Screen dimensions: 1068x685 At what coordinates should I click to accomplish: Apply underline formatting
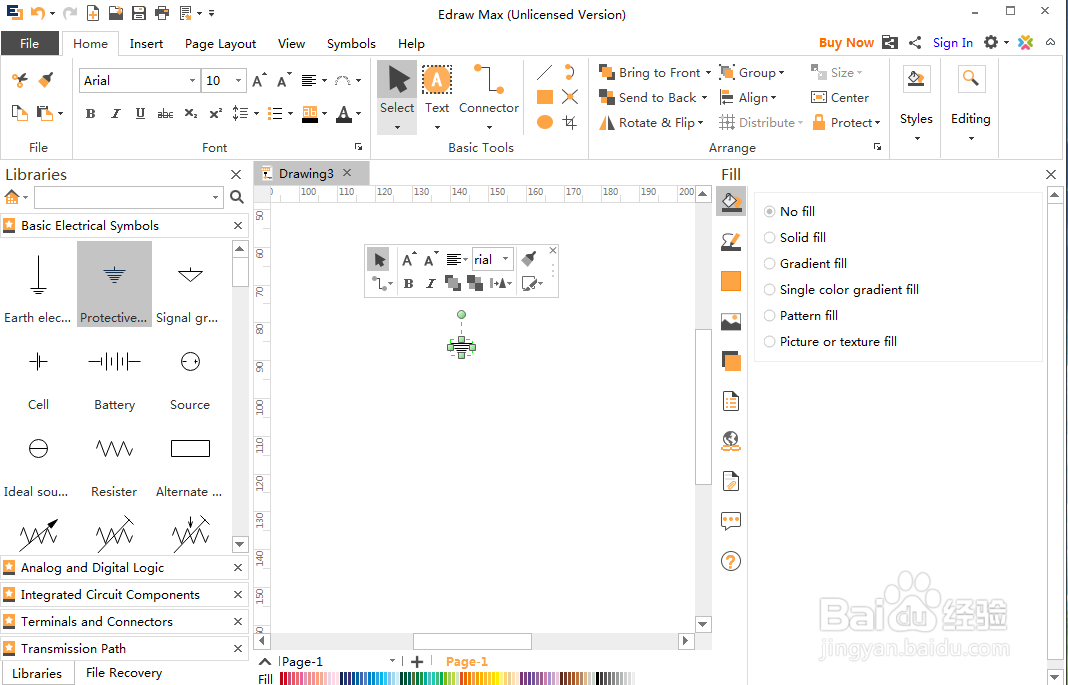(140, 114)
